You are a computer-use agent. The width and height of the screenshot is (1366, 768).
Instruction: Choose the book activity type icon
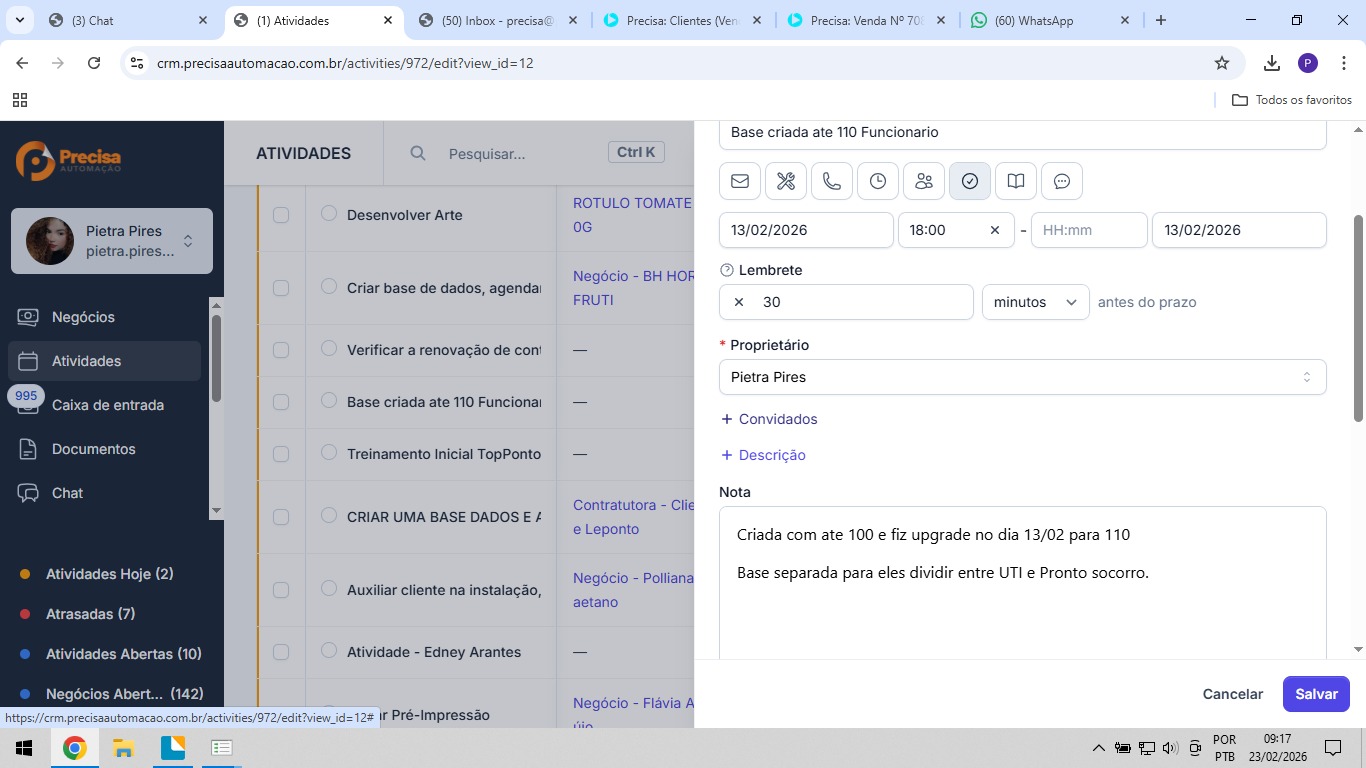pos(1016,181)
